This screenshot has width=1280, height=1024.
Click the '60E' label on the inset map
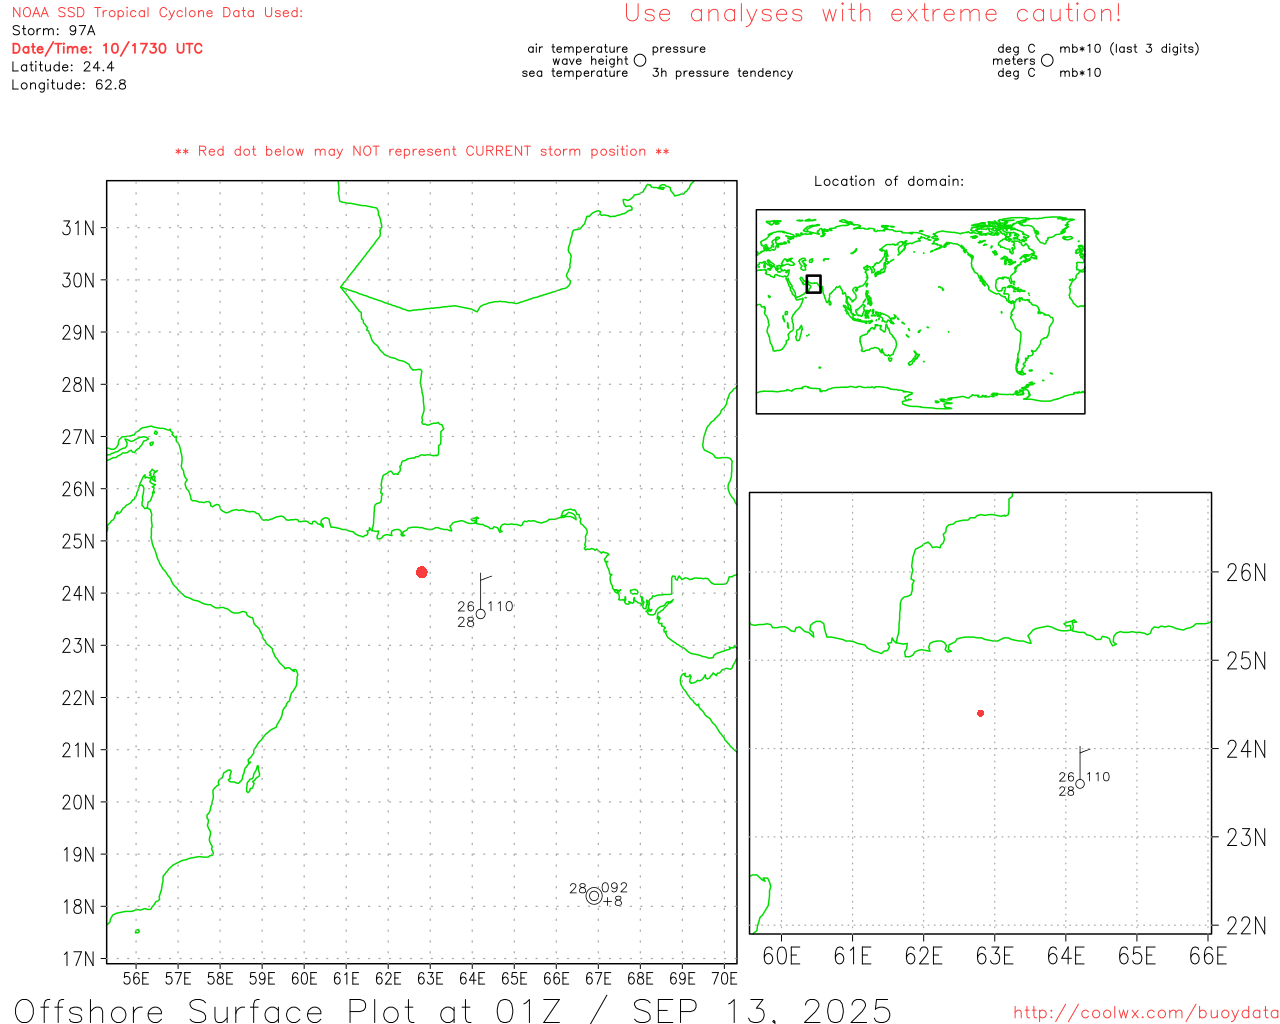pos(782,956)
